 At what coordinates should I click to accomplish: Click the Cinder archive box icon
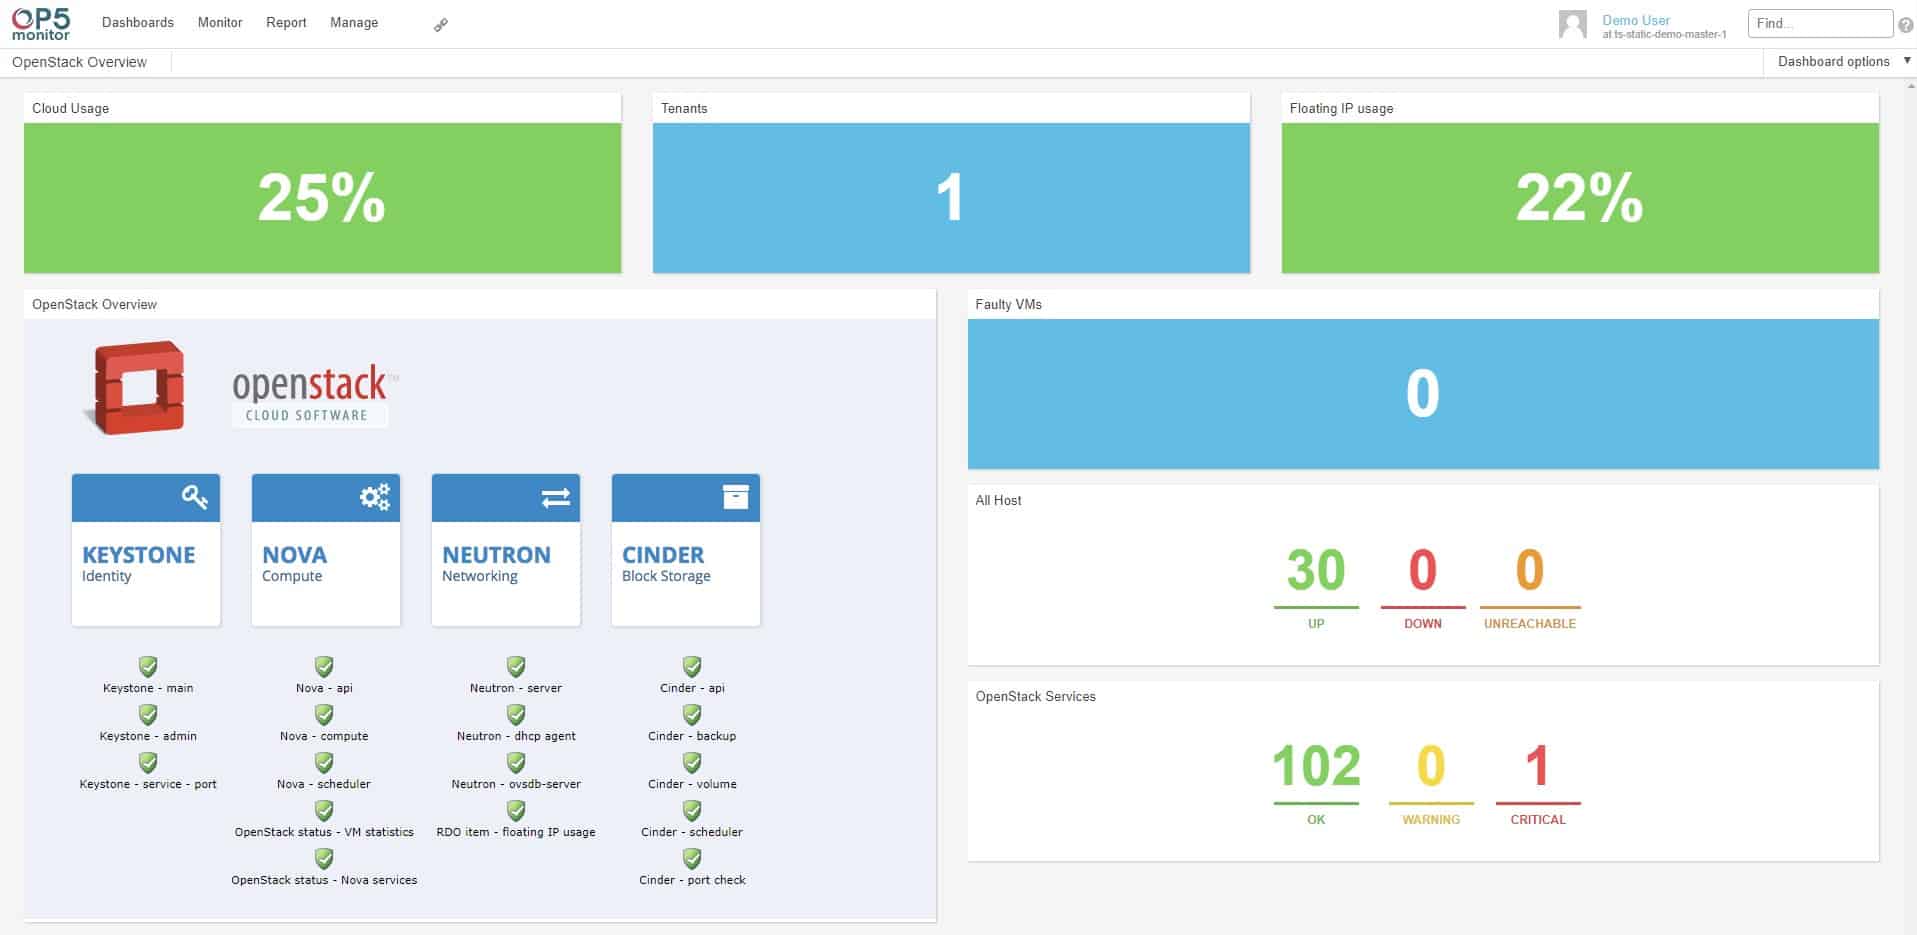coord(736,497)
